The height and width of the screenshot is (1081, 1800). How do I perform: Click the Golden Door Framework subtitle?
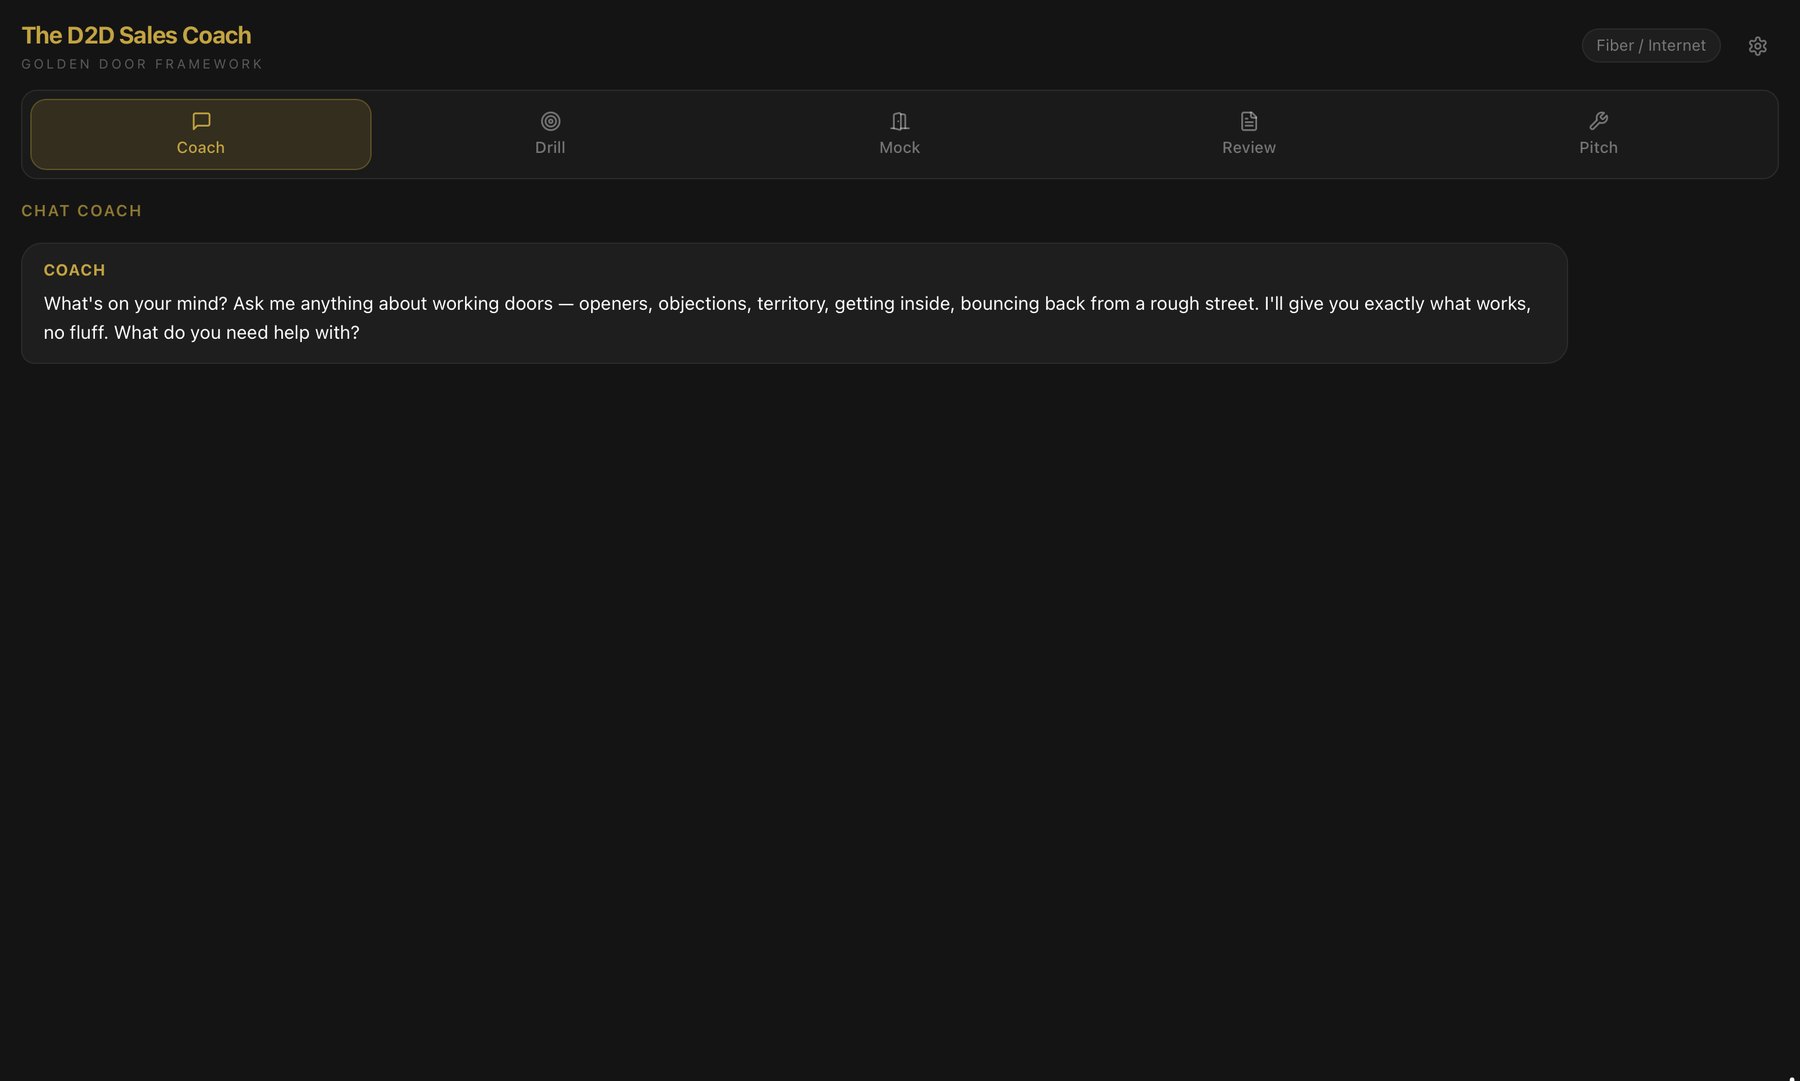pyautogui.click(x=142, y=64)
